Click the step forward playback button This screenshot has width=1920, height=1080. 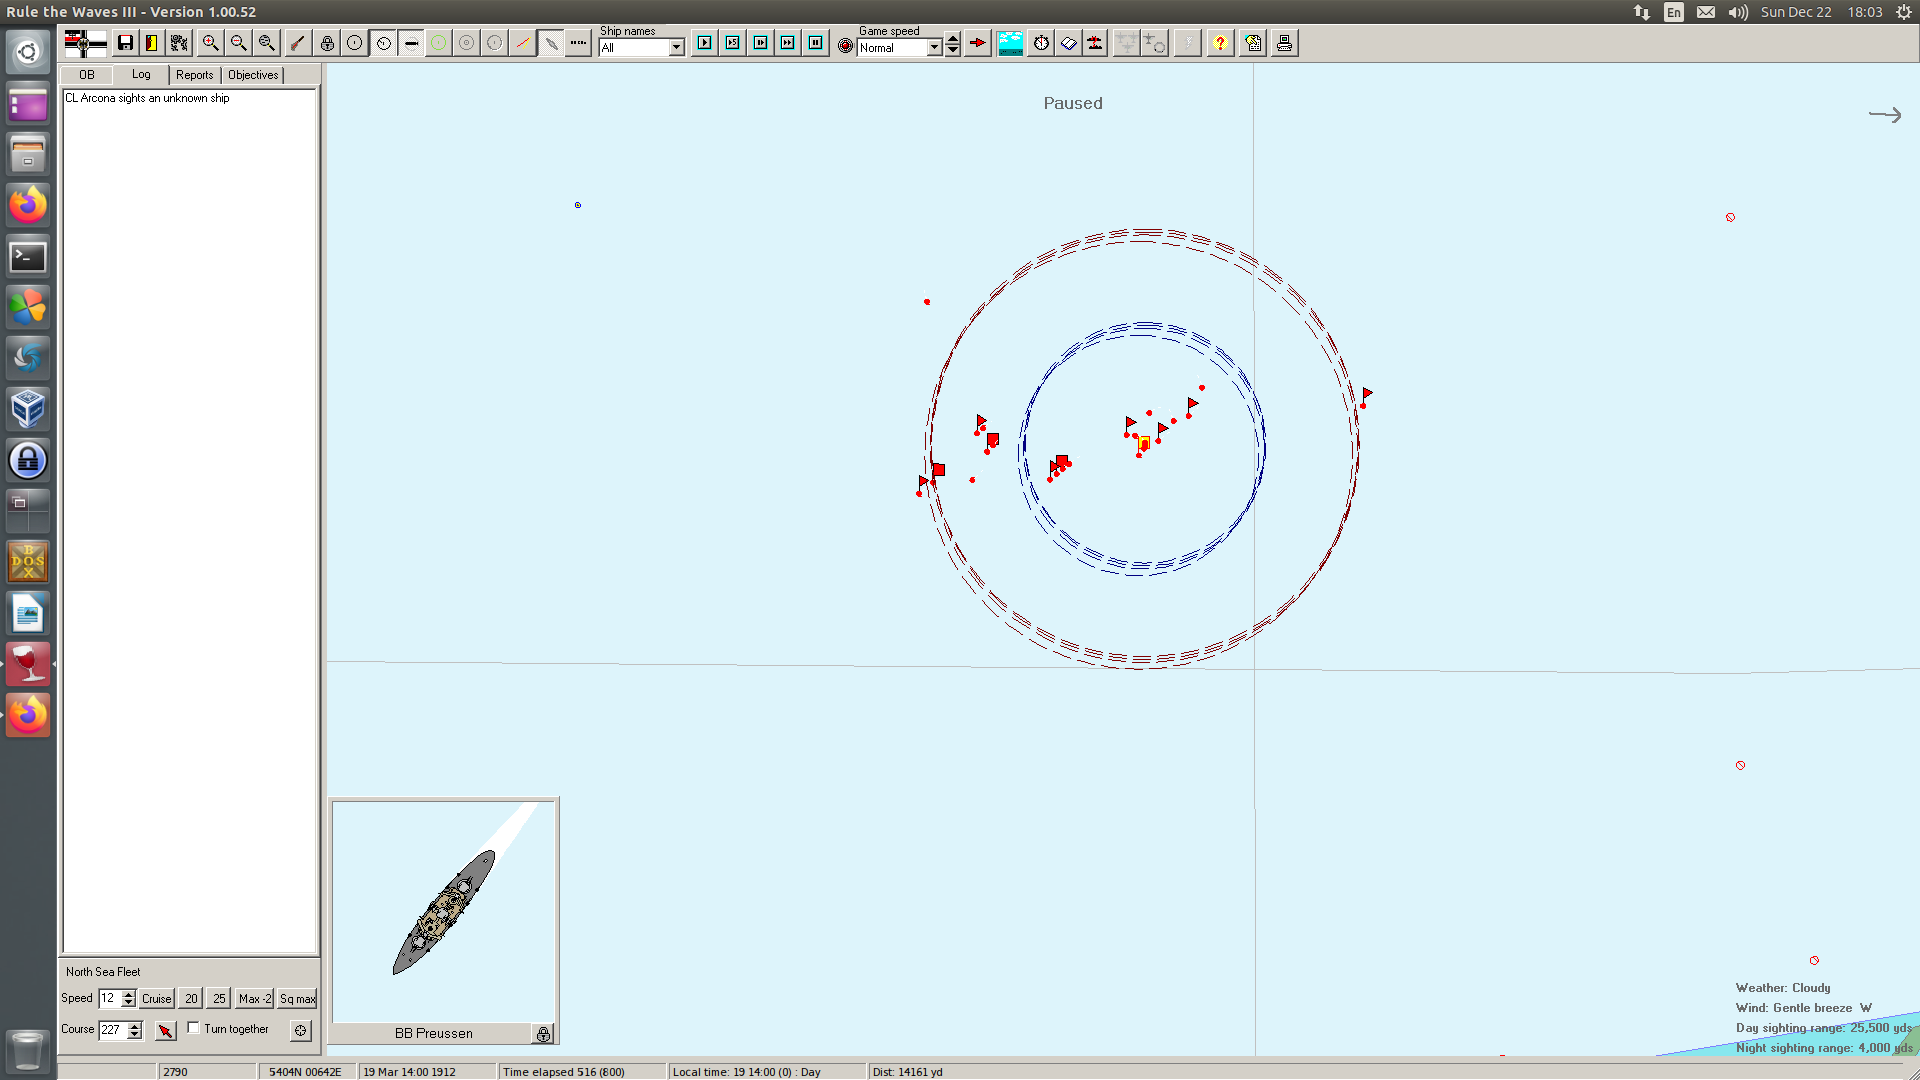[x=761, y=43]
